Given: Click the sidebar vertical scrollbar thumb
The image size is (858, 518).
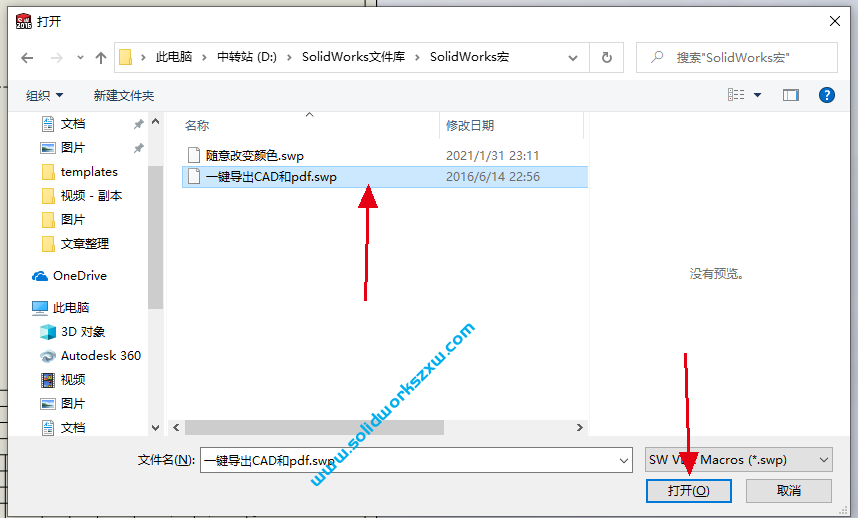Looking at the screenshot, I should coord(155,237).
